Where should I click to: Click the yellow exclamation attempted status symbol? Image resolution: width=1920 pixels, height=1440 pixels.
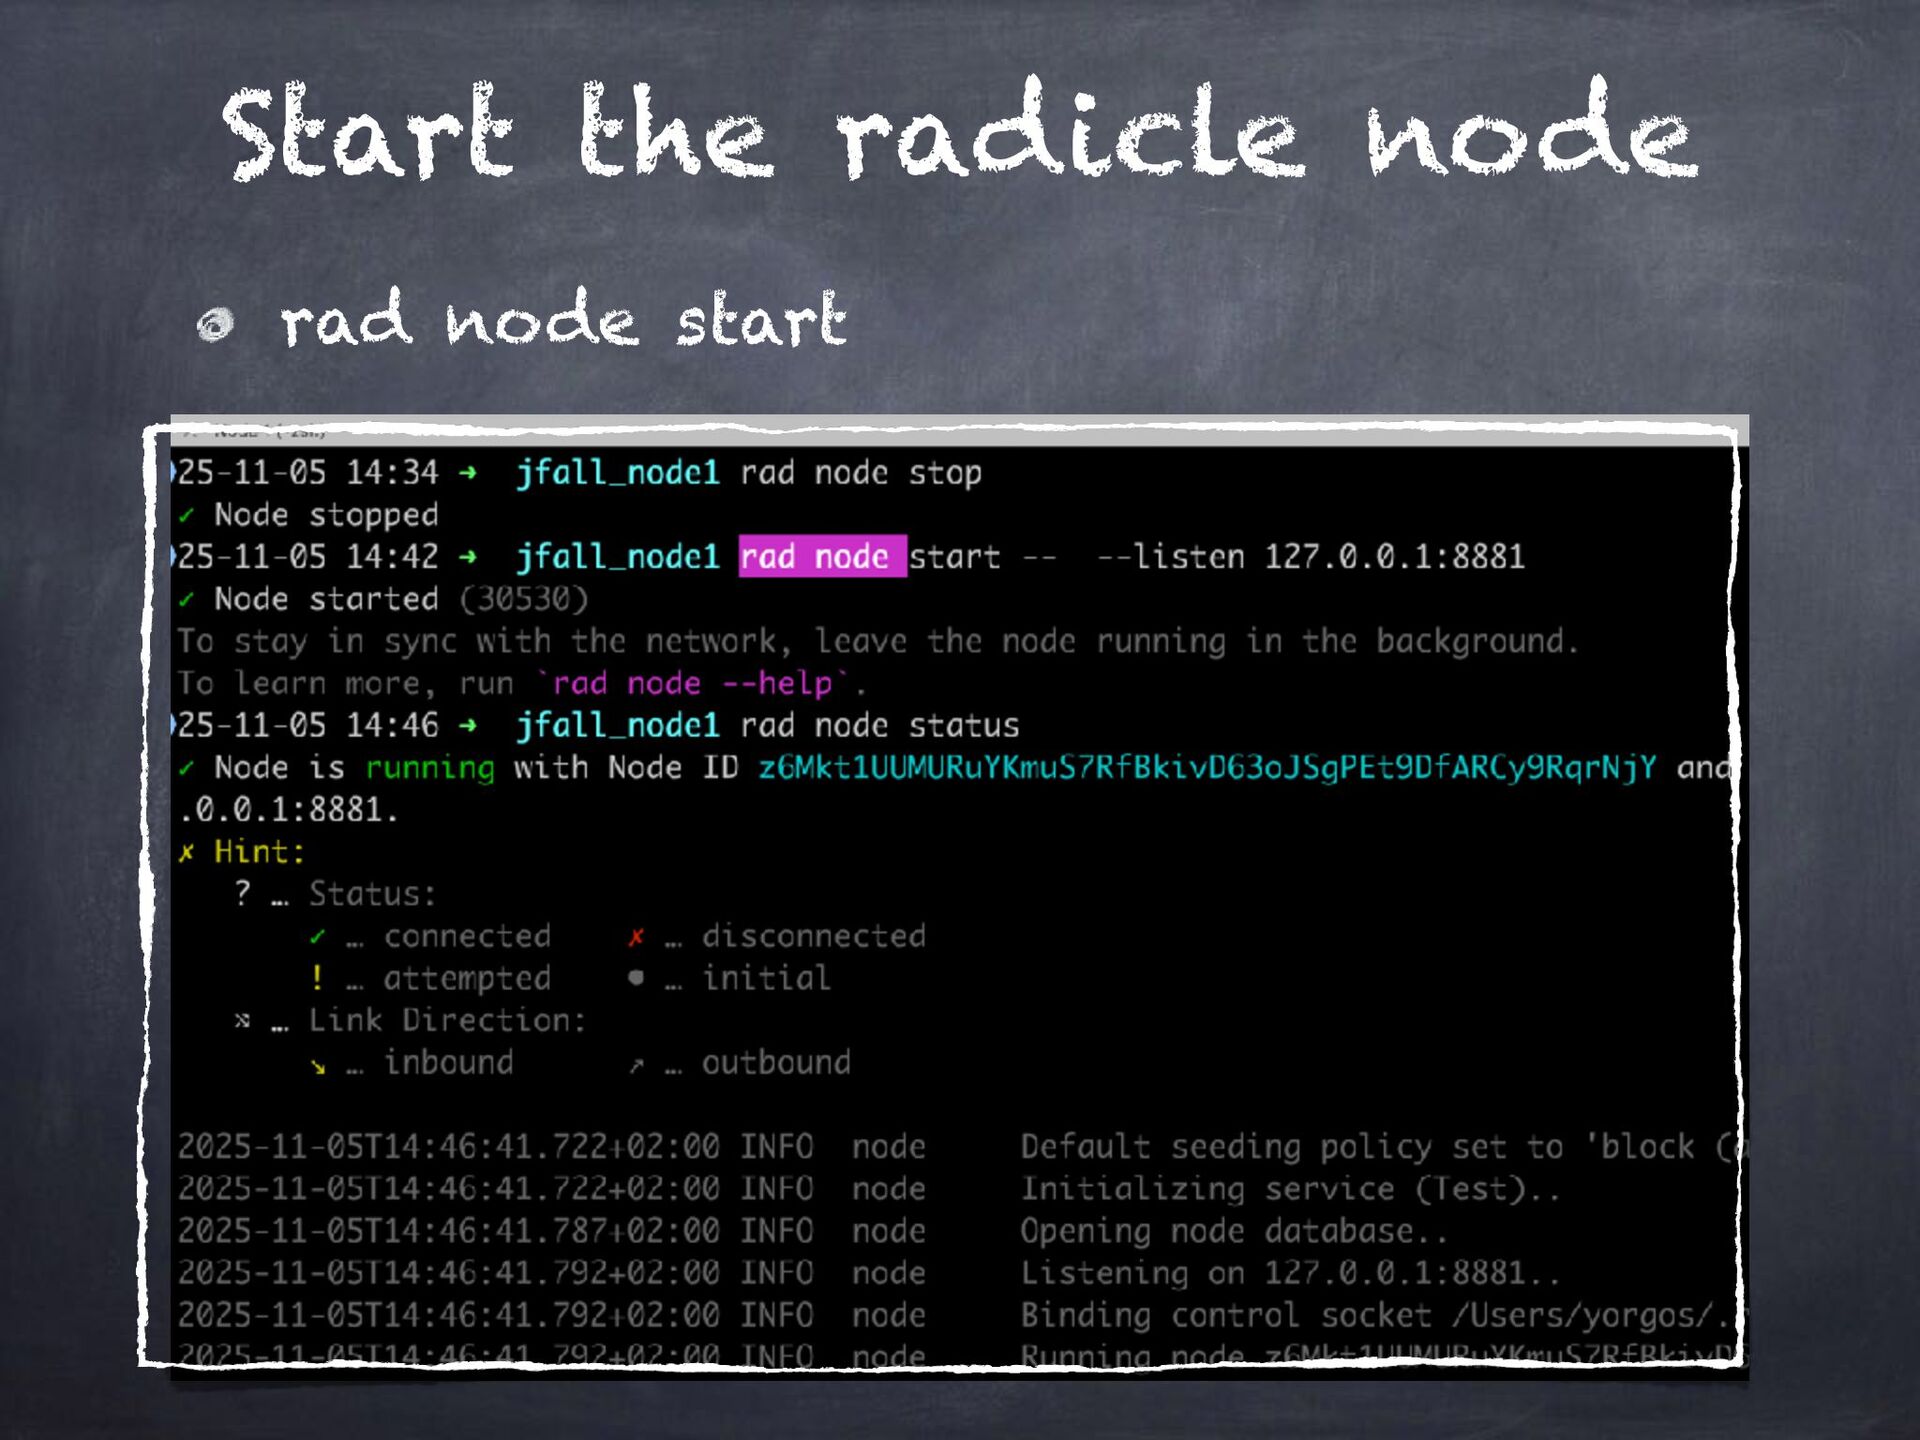tap(317, 978)
